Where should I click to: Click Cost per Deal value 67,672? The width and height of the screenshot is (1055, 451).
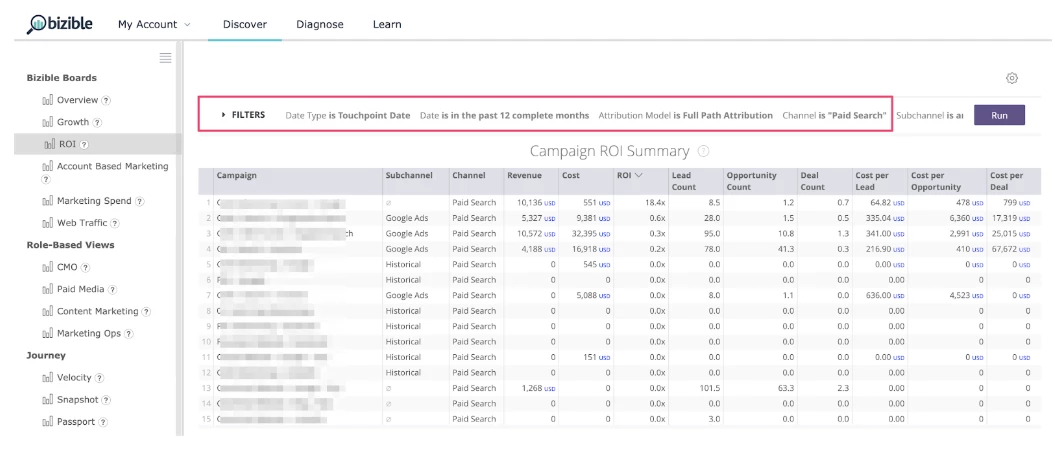pos(1011,249)
